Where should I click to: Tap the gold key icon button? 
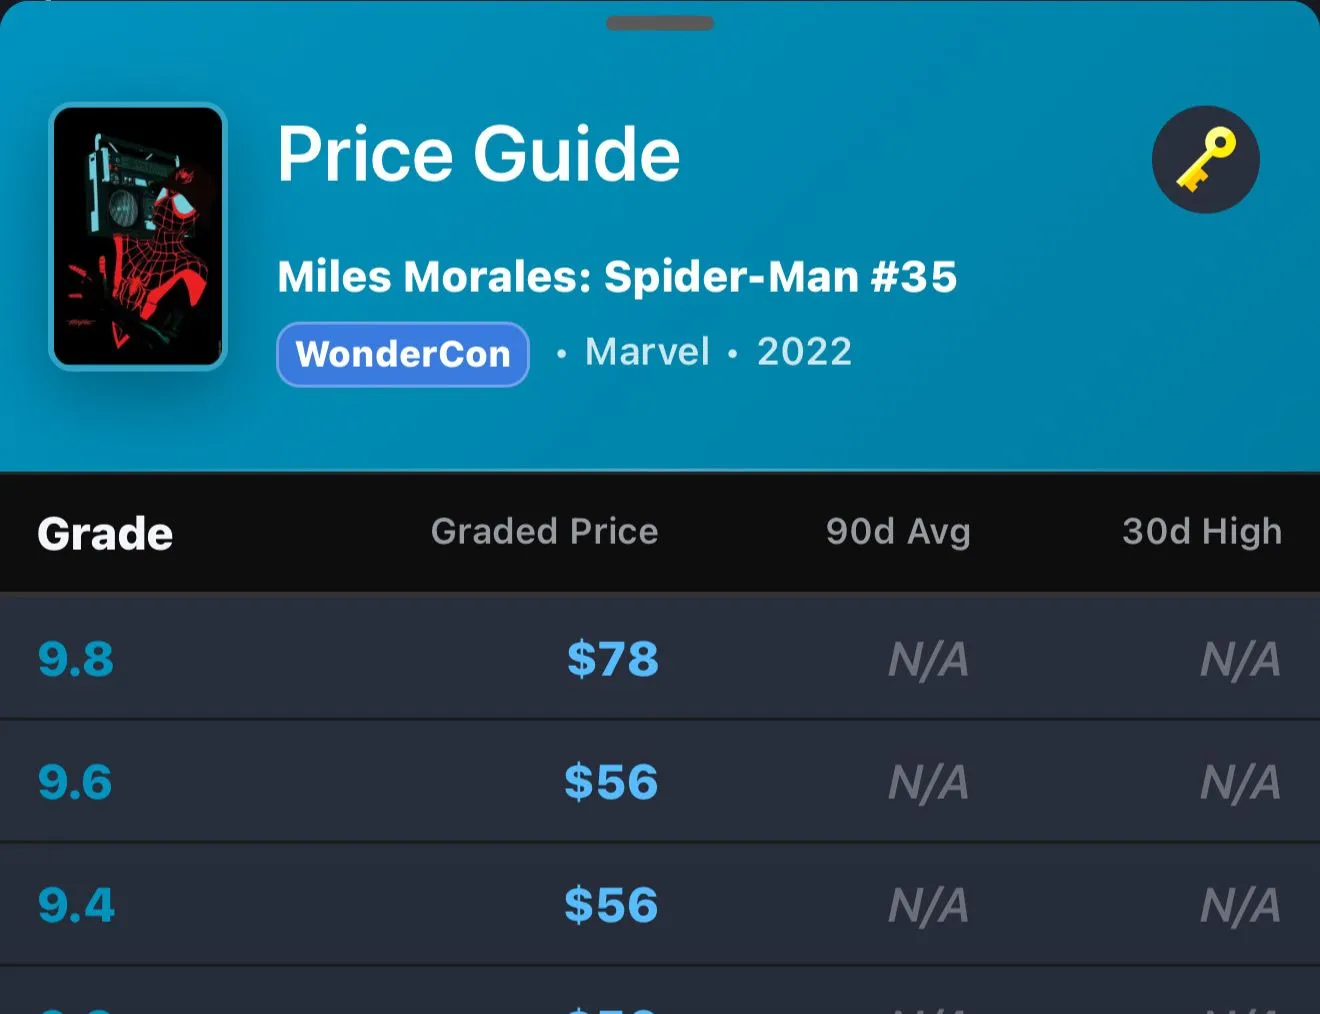[1205, 160]
